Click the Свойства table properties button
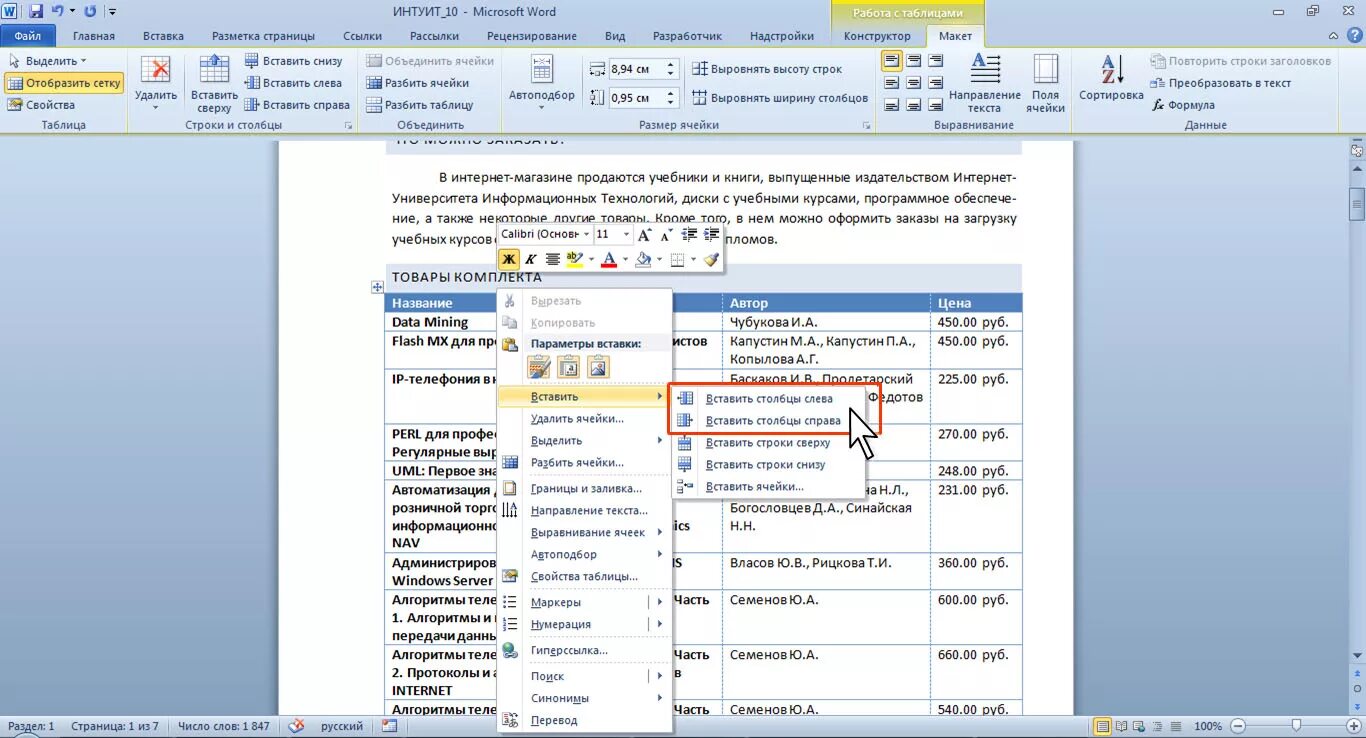The image size is (1366, 738). (41, 105)
